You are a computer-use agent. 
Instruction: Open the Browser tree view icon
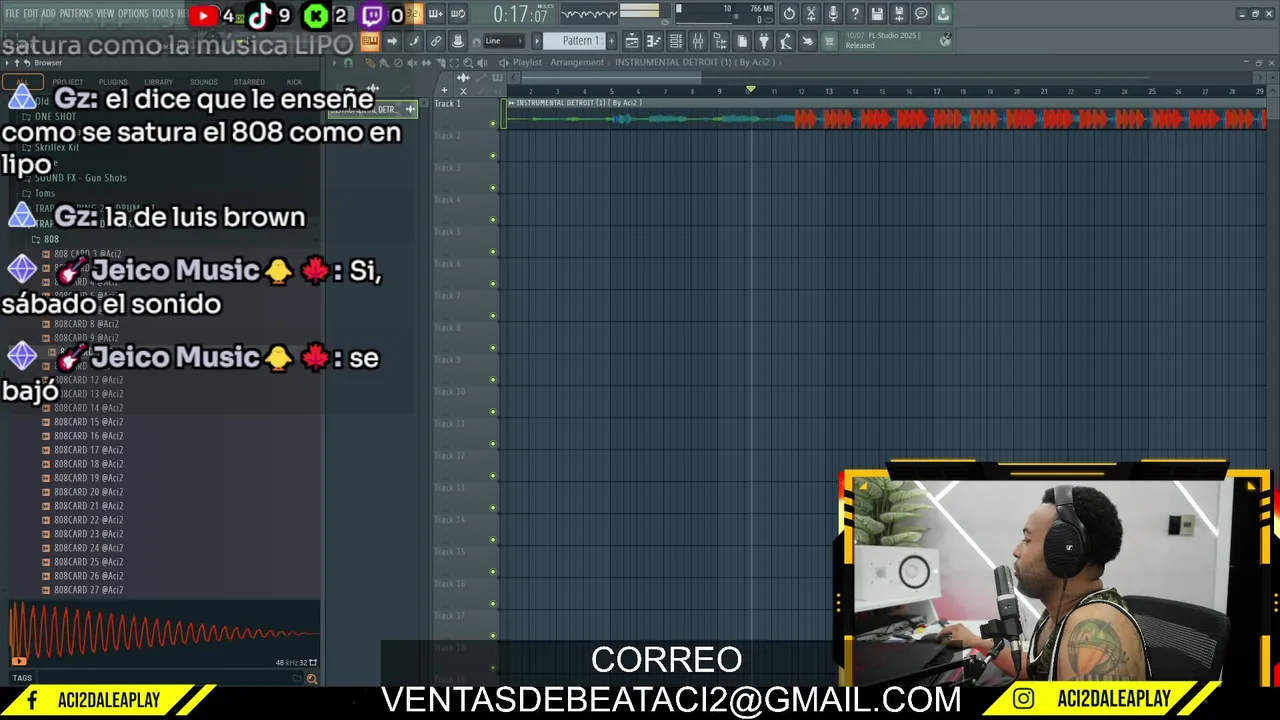coord(720,41)
